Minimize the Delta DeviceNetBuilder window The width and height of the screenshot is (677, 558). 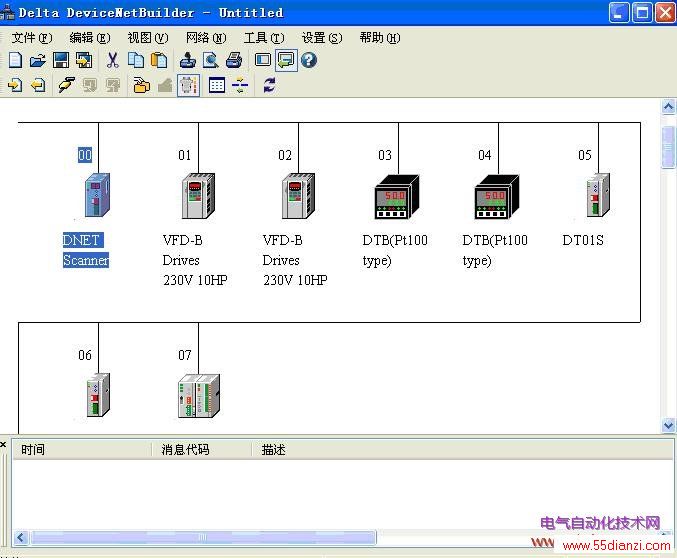[619, 13]
